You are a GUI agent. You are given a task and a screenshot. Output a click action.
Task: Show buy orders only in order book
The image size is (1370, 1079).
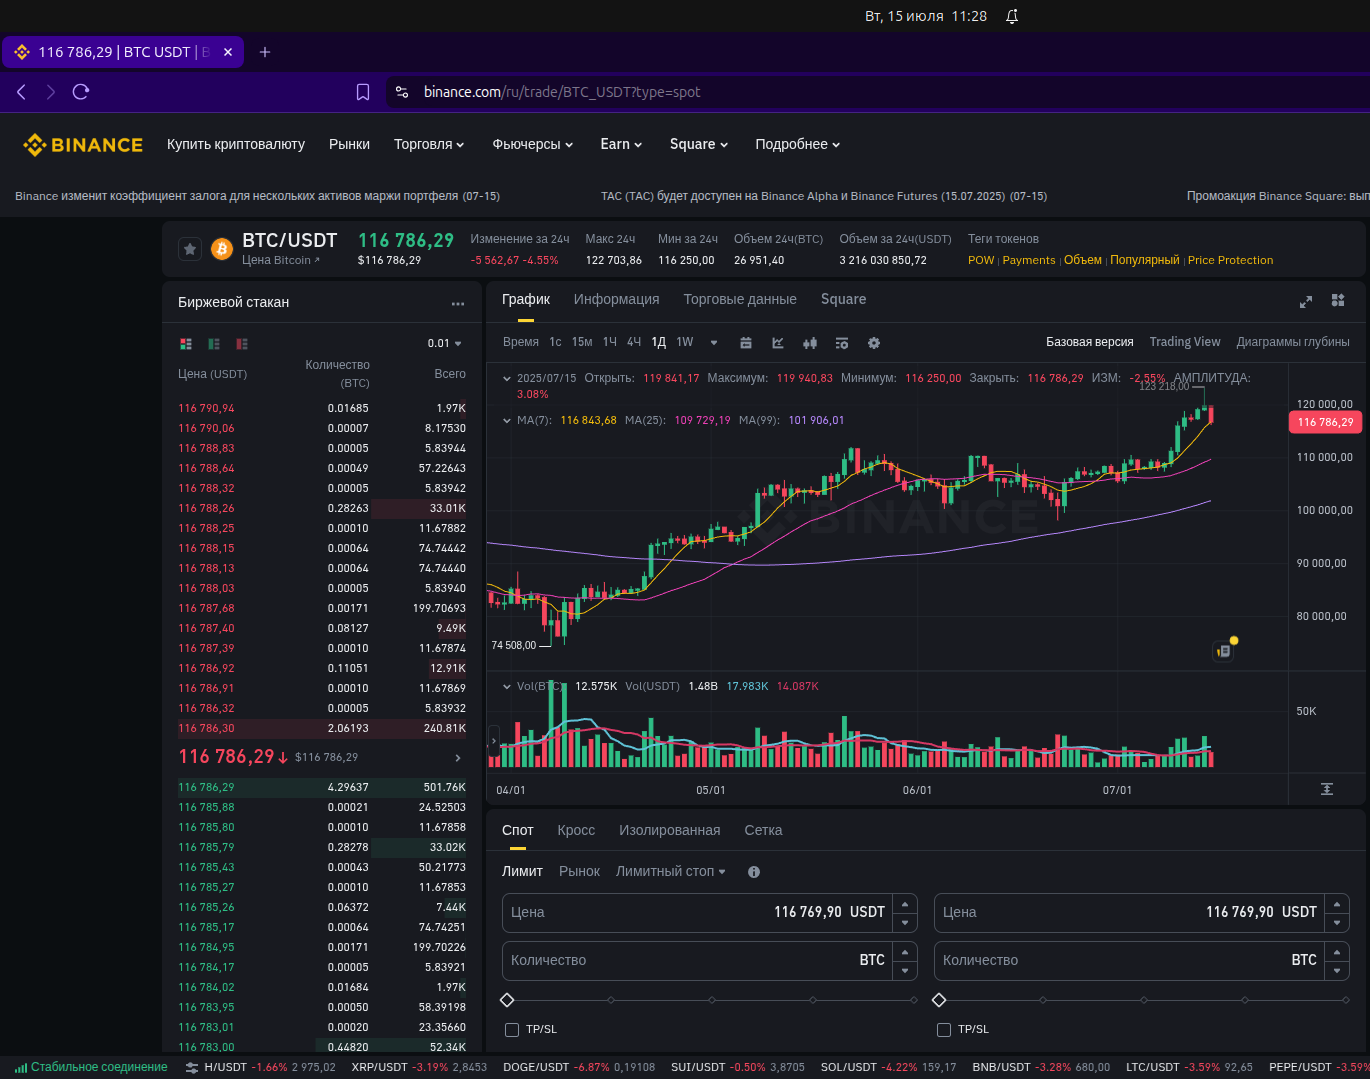pyautogui.click(x=214, y=344)
